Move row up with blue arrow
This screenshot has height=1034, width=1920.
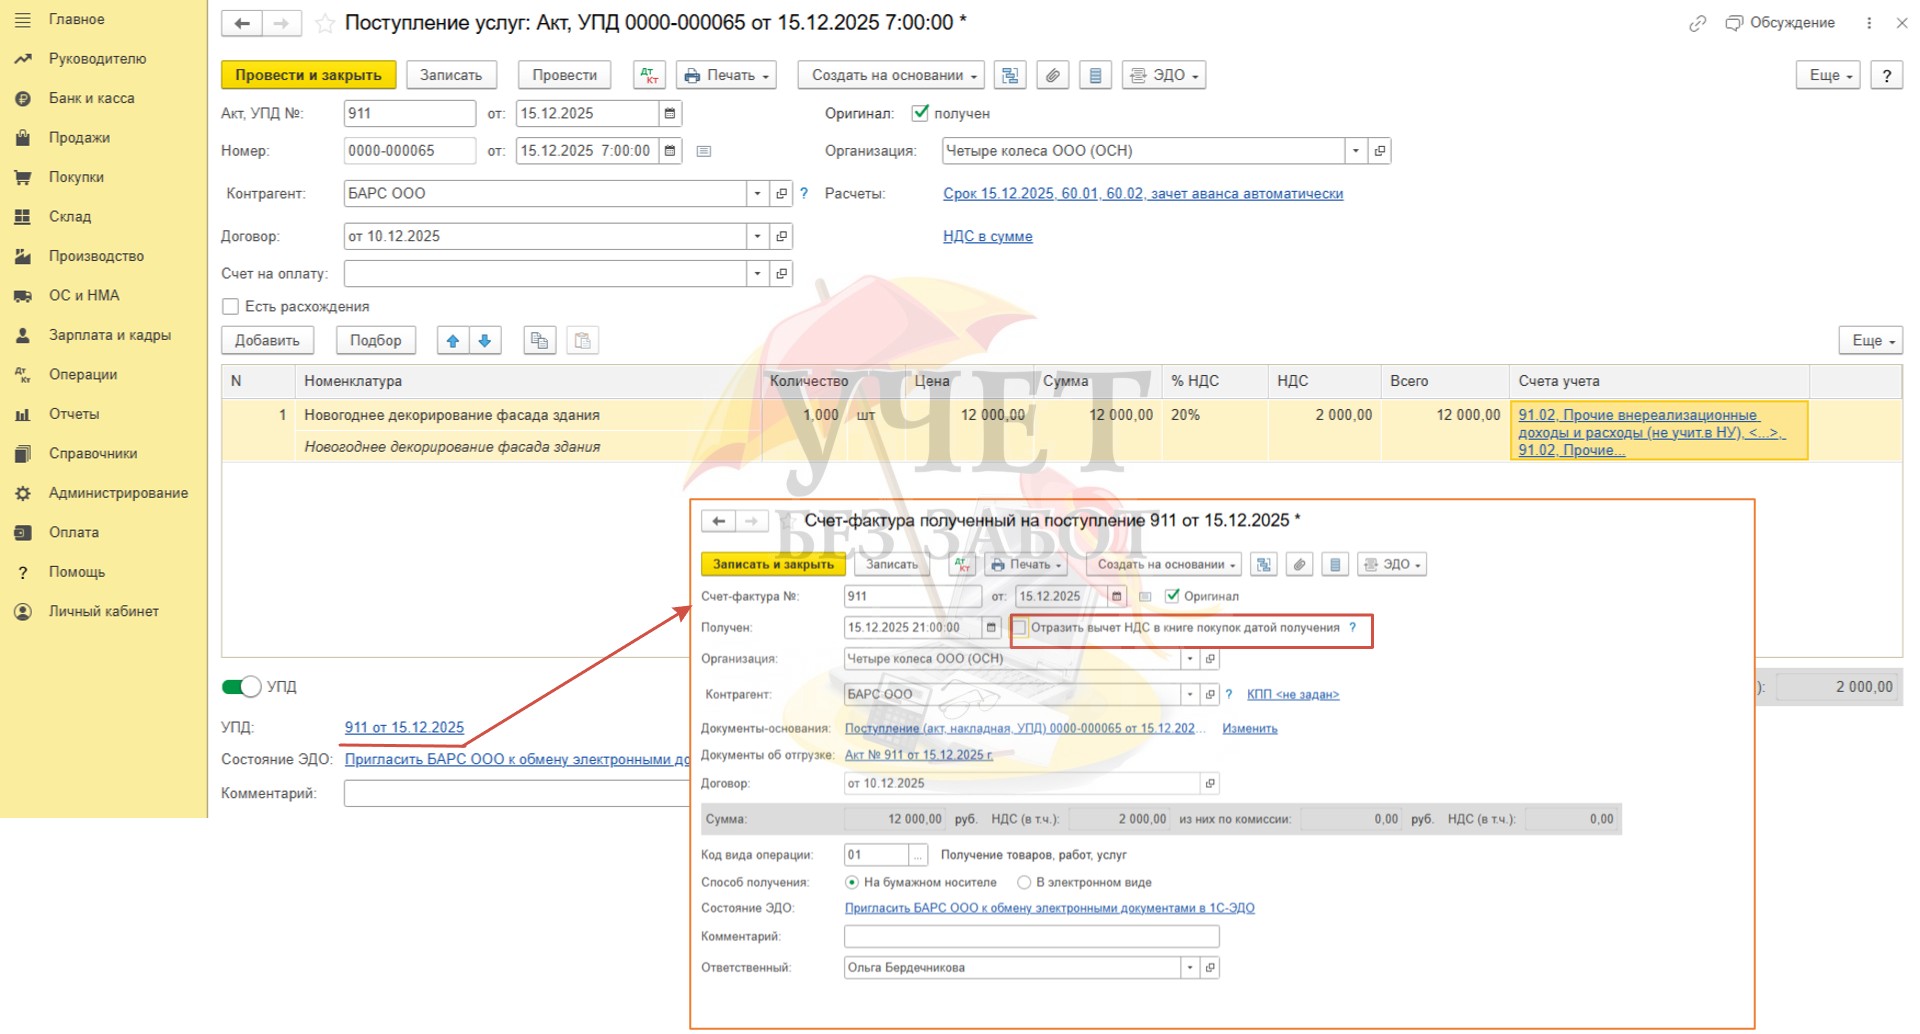453,341
